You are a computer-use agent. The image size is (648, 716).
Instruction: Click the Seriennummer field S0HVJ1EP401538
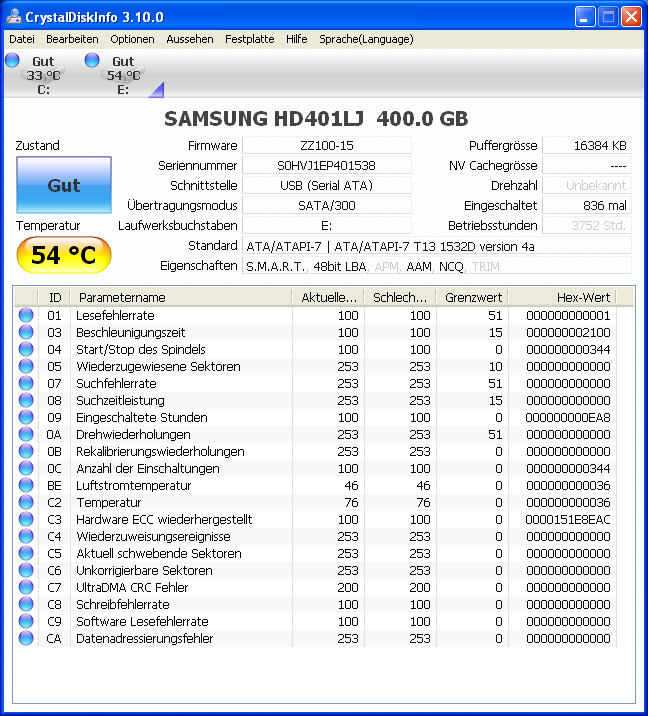(327, 165)
